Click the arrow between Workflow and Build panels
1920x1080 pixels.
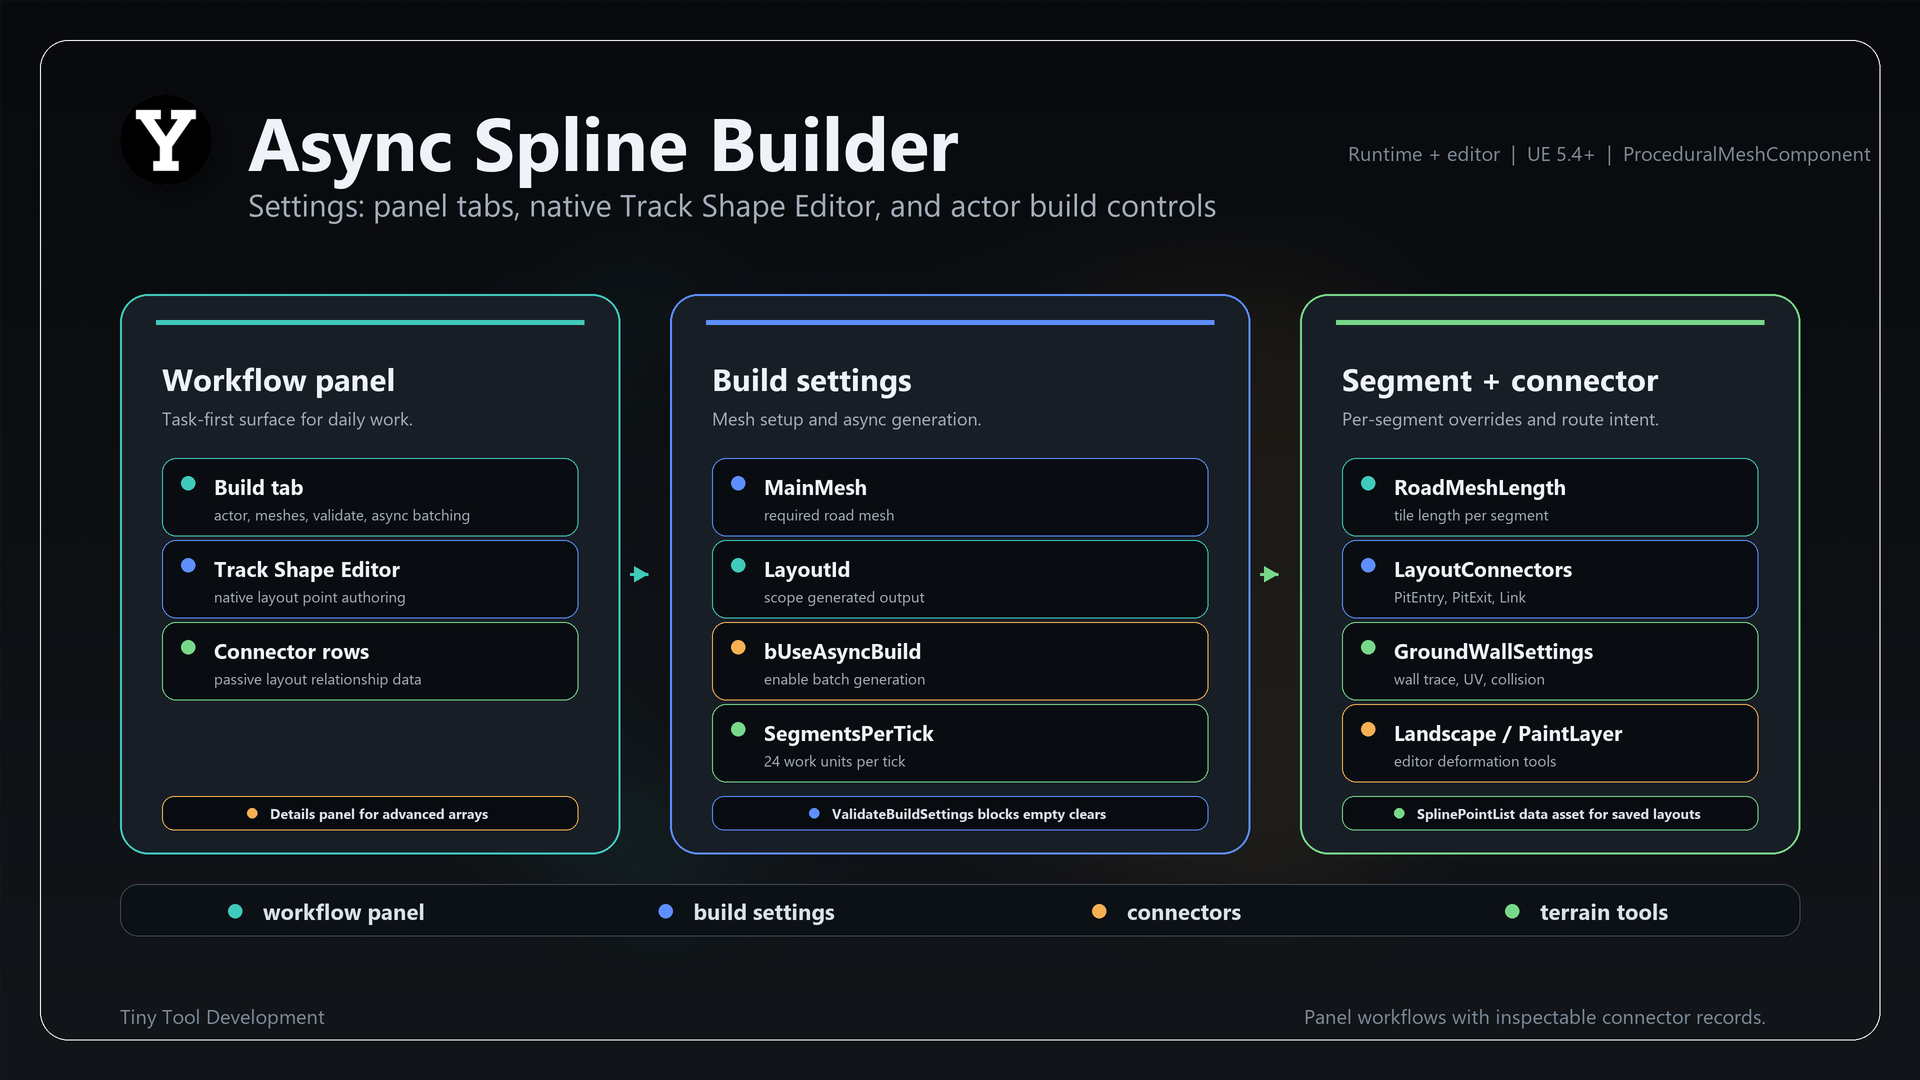pyautogui.click(x=640, y=574)
